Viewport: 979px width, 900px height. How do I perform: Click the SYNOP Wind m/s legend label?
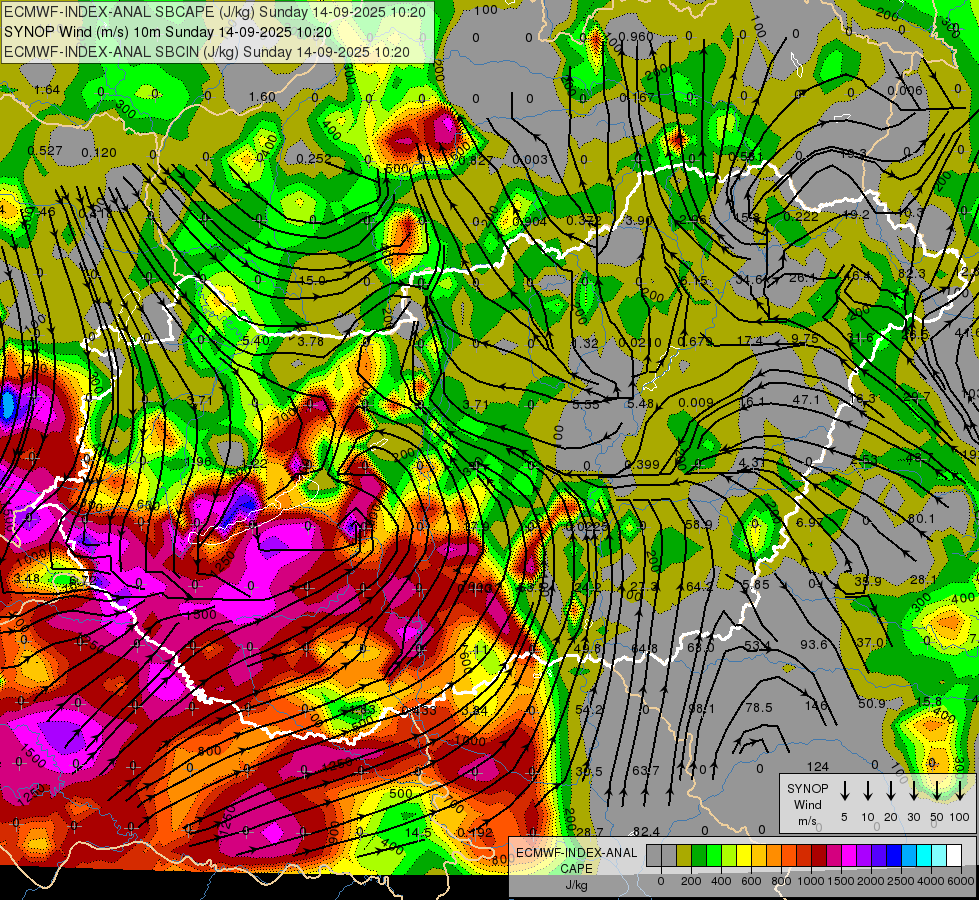pos(807,804)
